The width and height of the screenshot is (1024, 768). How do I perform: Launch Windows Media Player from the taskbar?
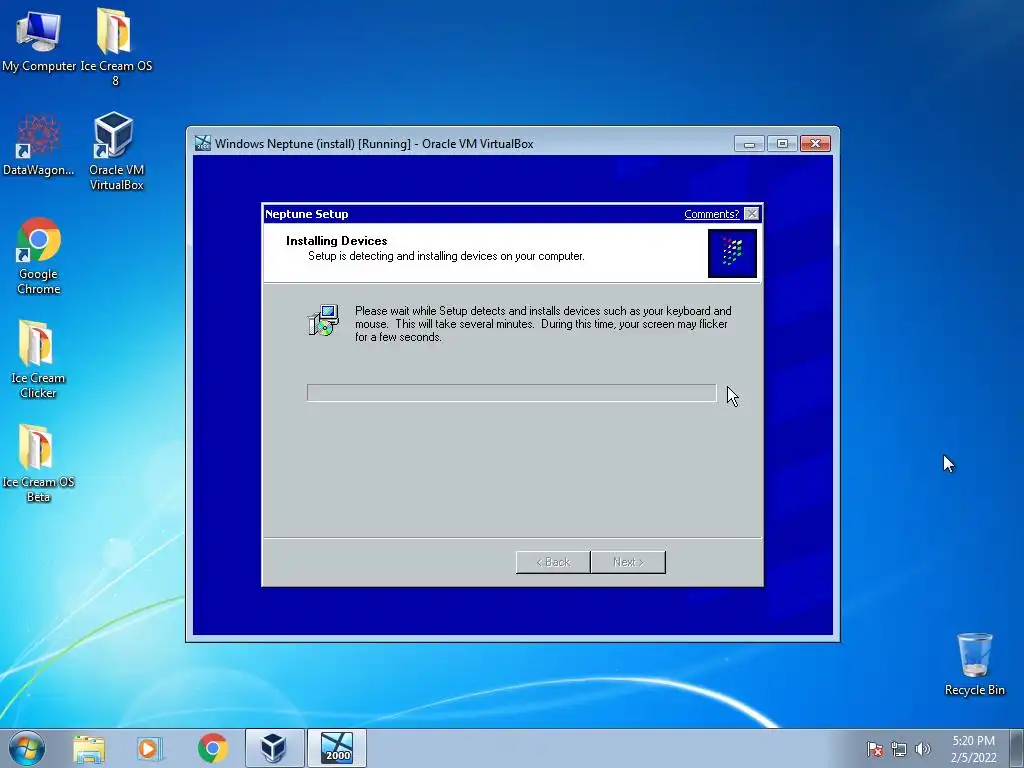(150, 748)
